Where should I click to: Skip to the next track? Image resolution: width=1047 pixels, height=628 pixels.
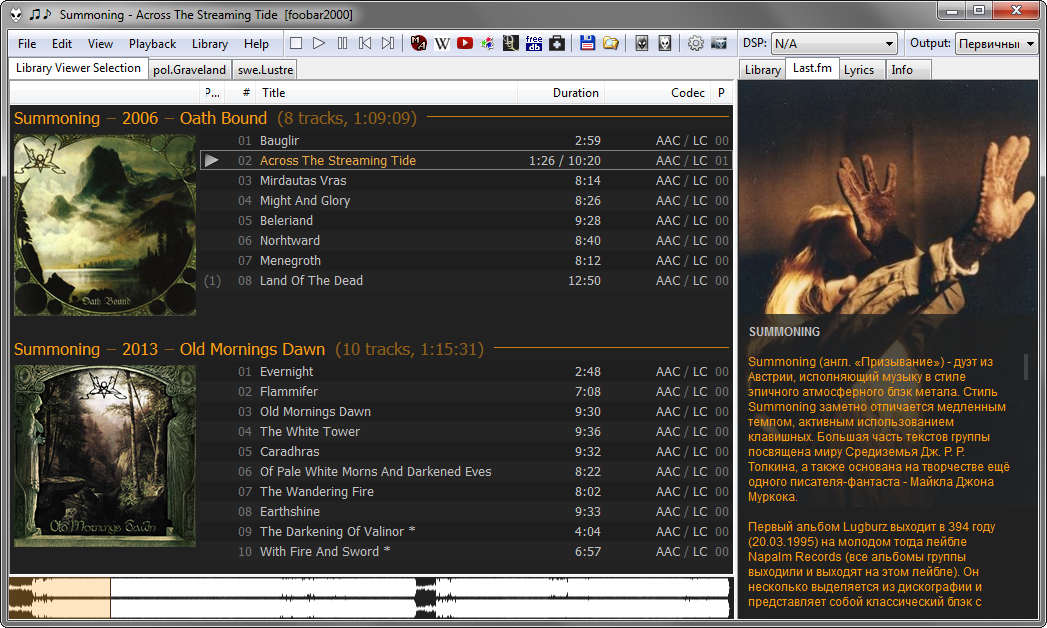387,43
